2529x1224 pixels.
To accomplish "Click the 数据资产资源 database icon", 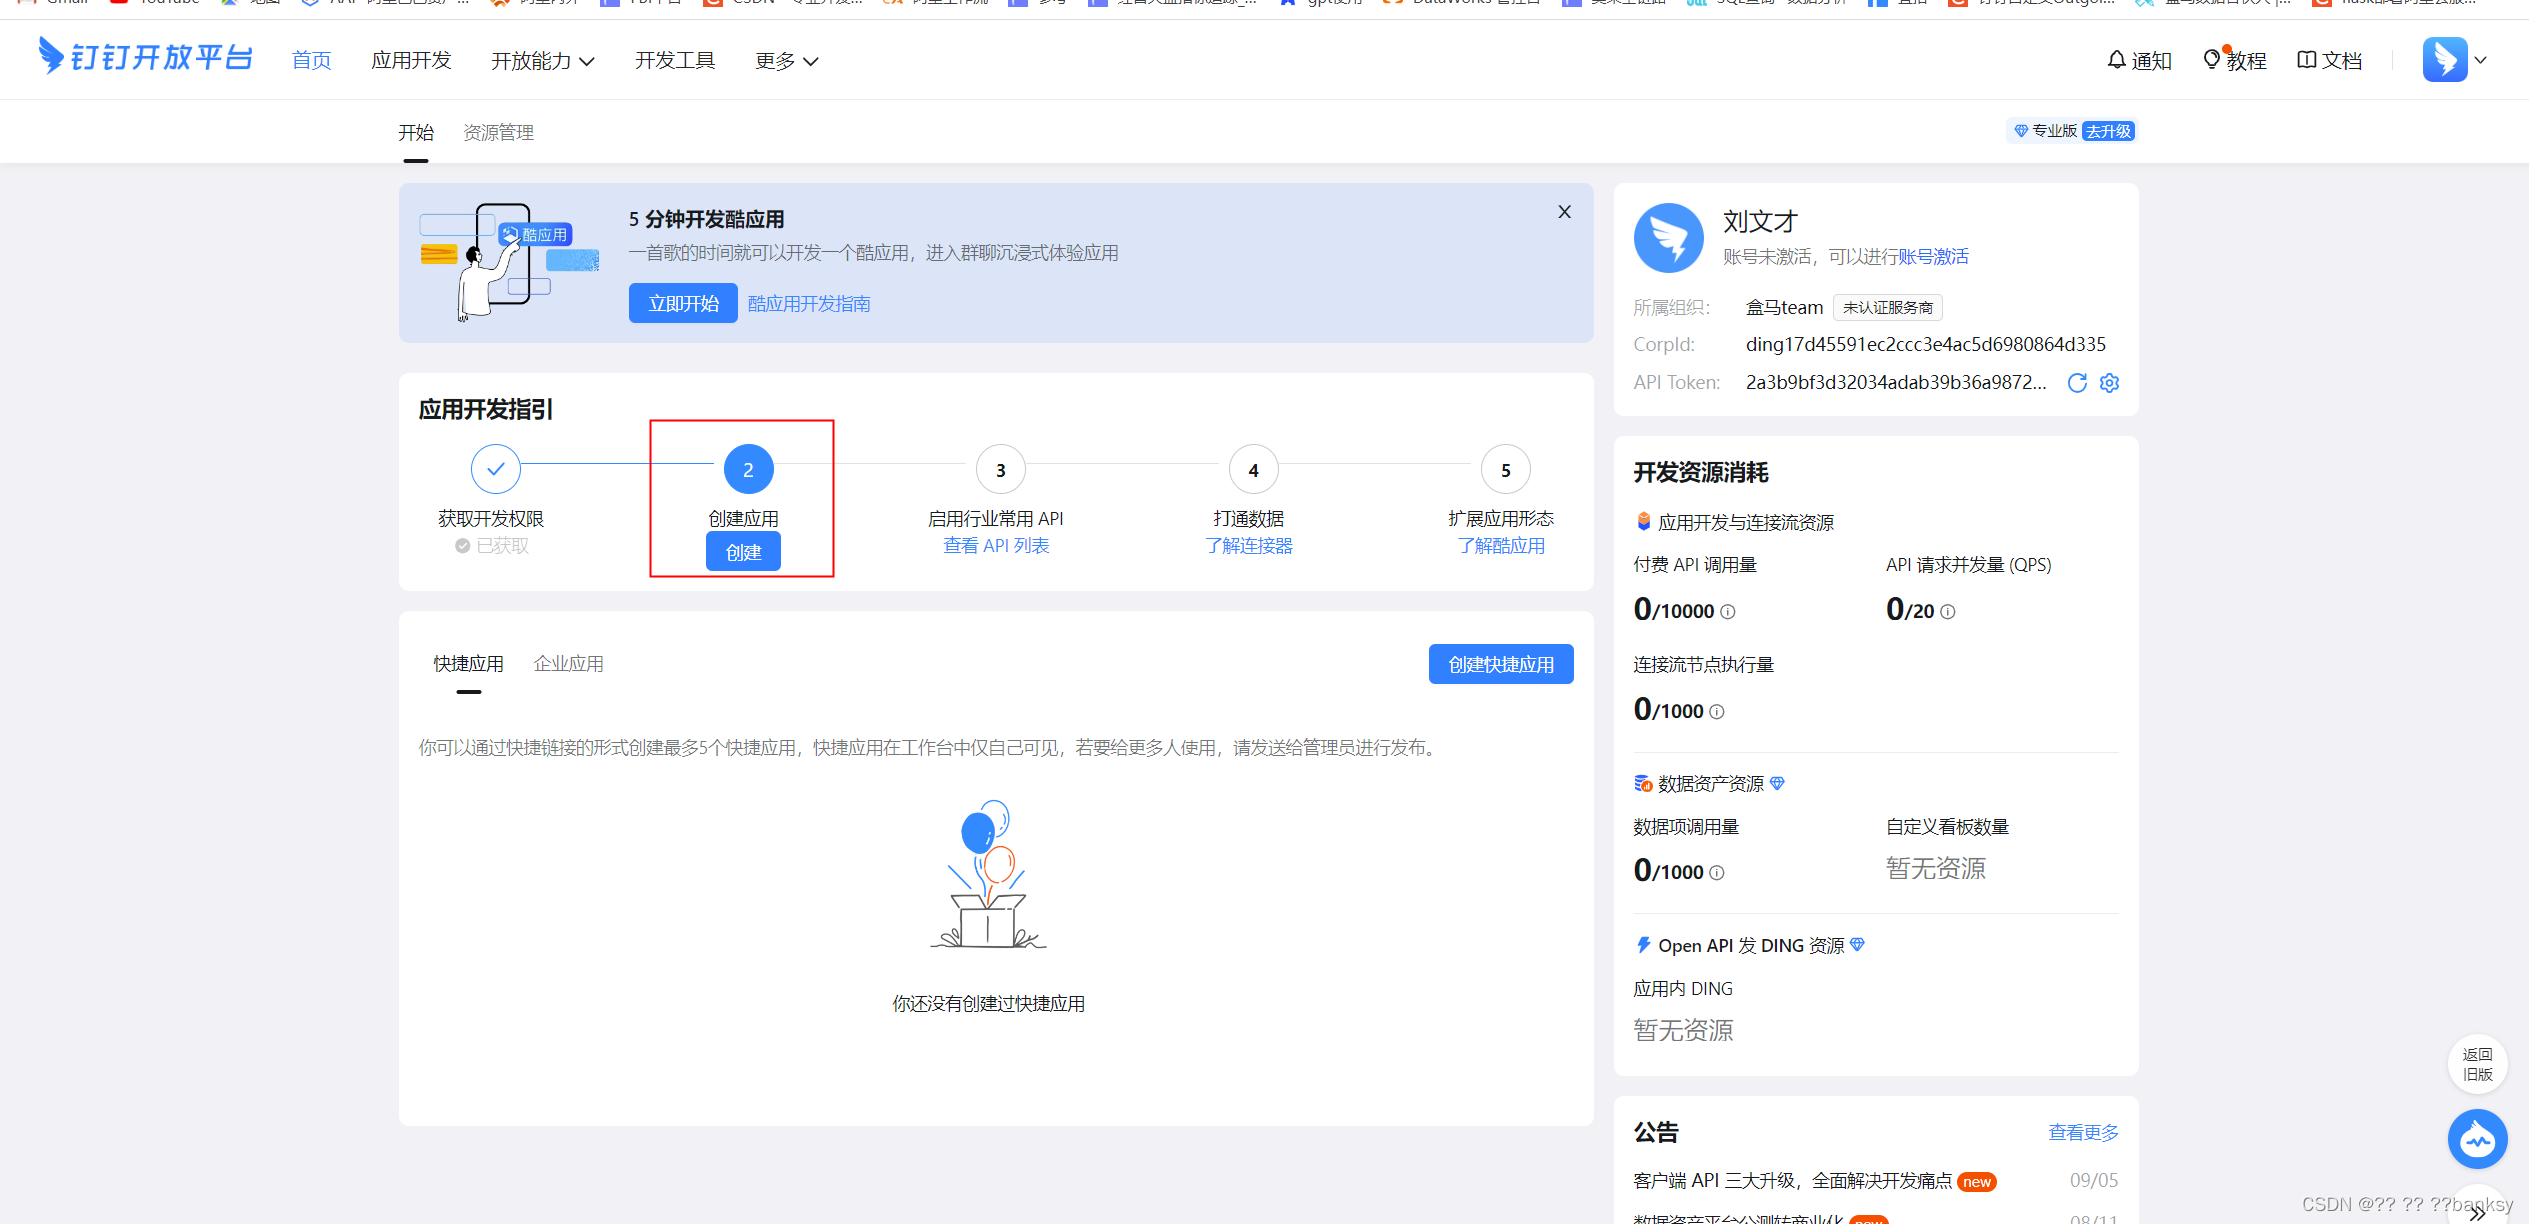I will (1643, 784).
